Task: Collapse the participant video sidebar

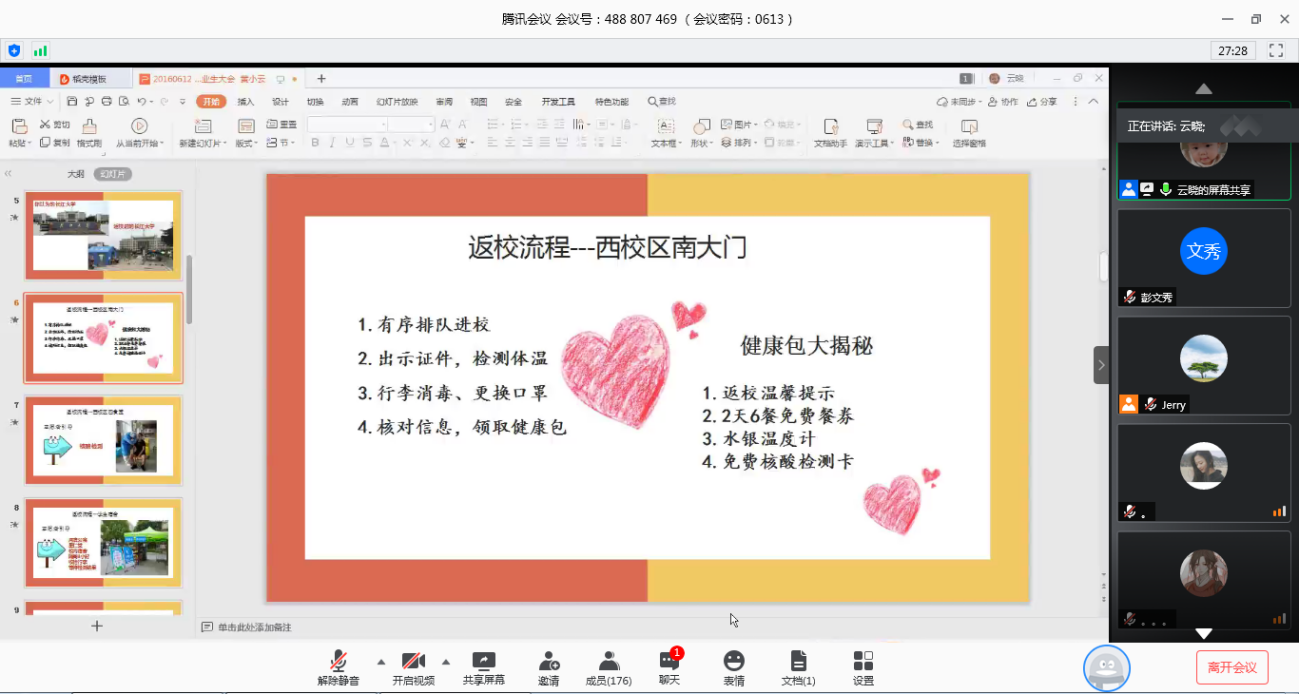Action: point(1101,365)
